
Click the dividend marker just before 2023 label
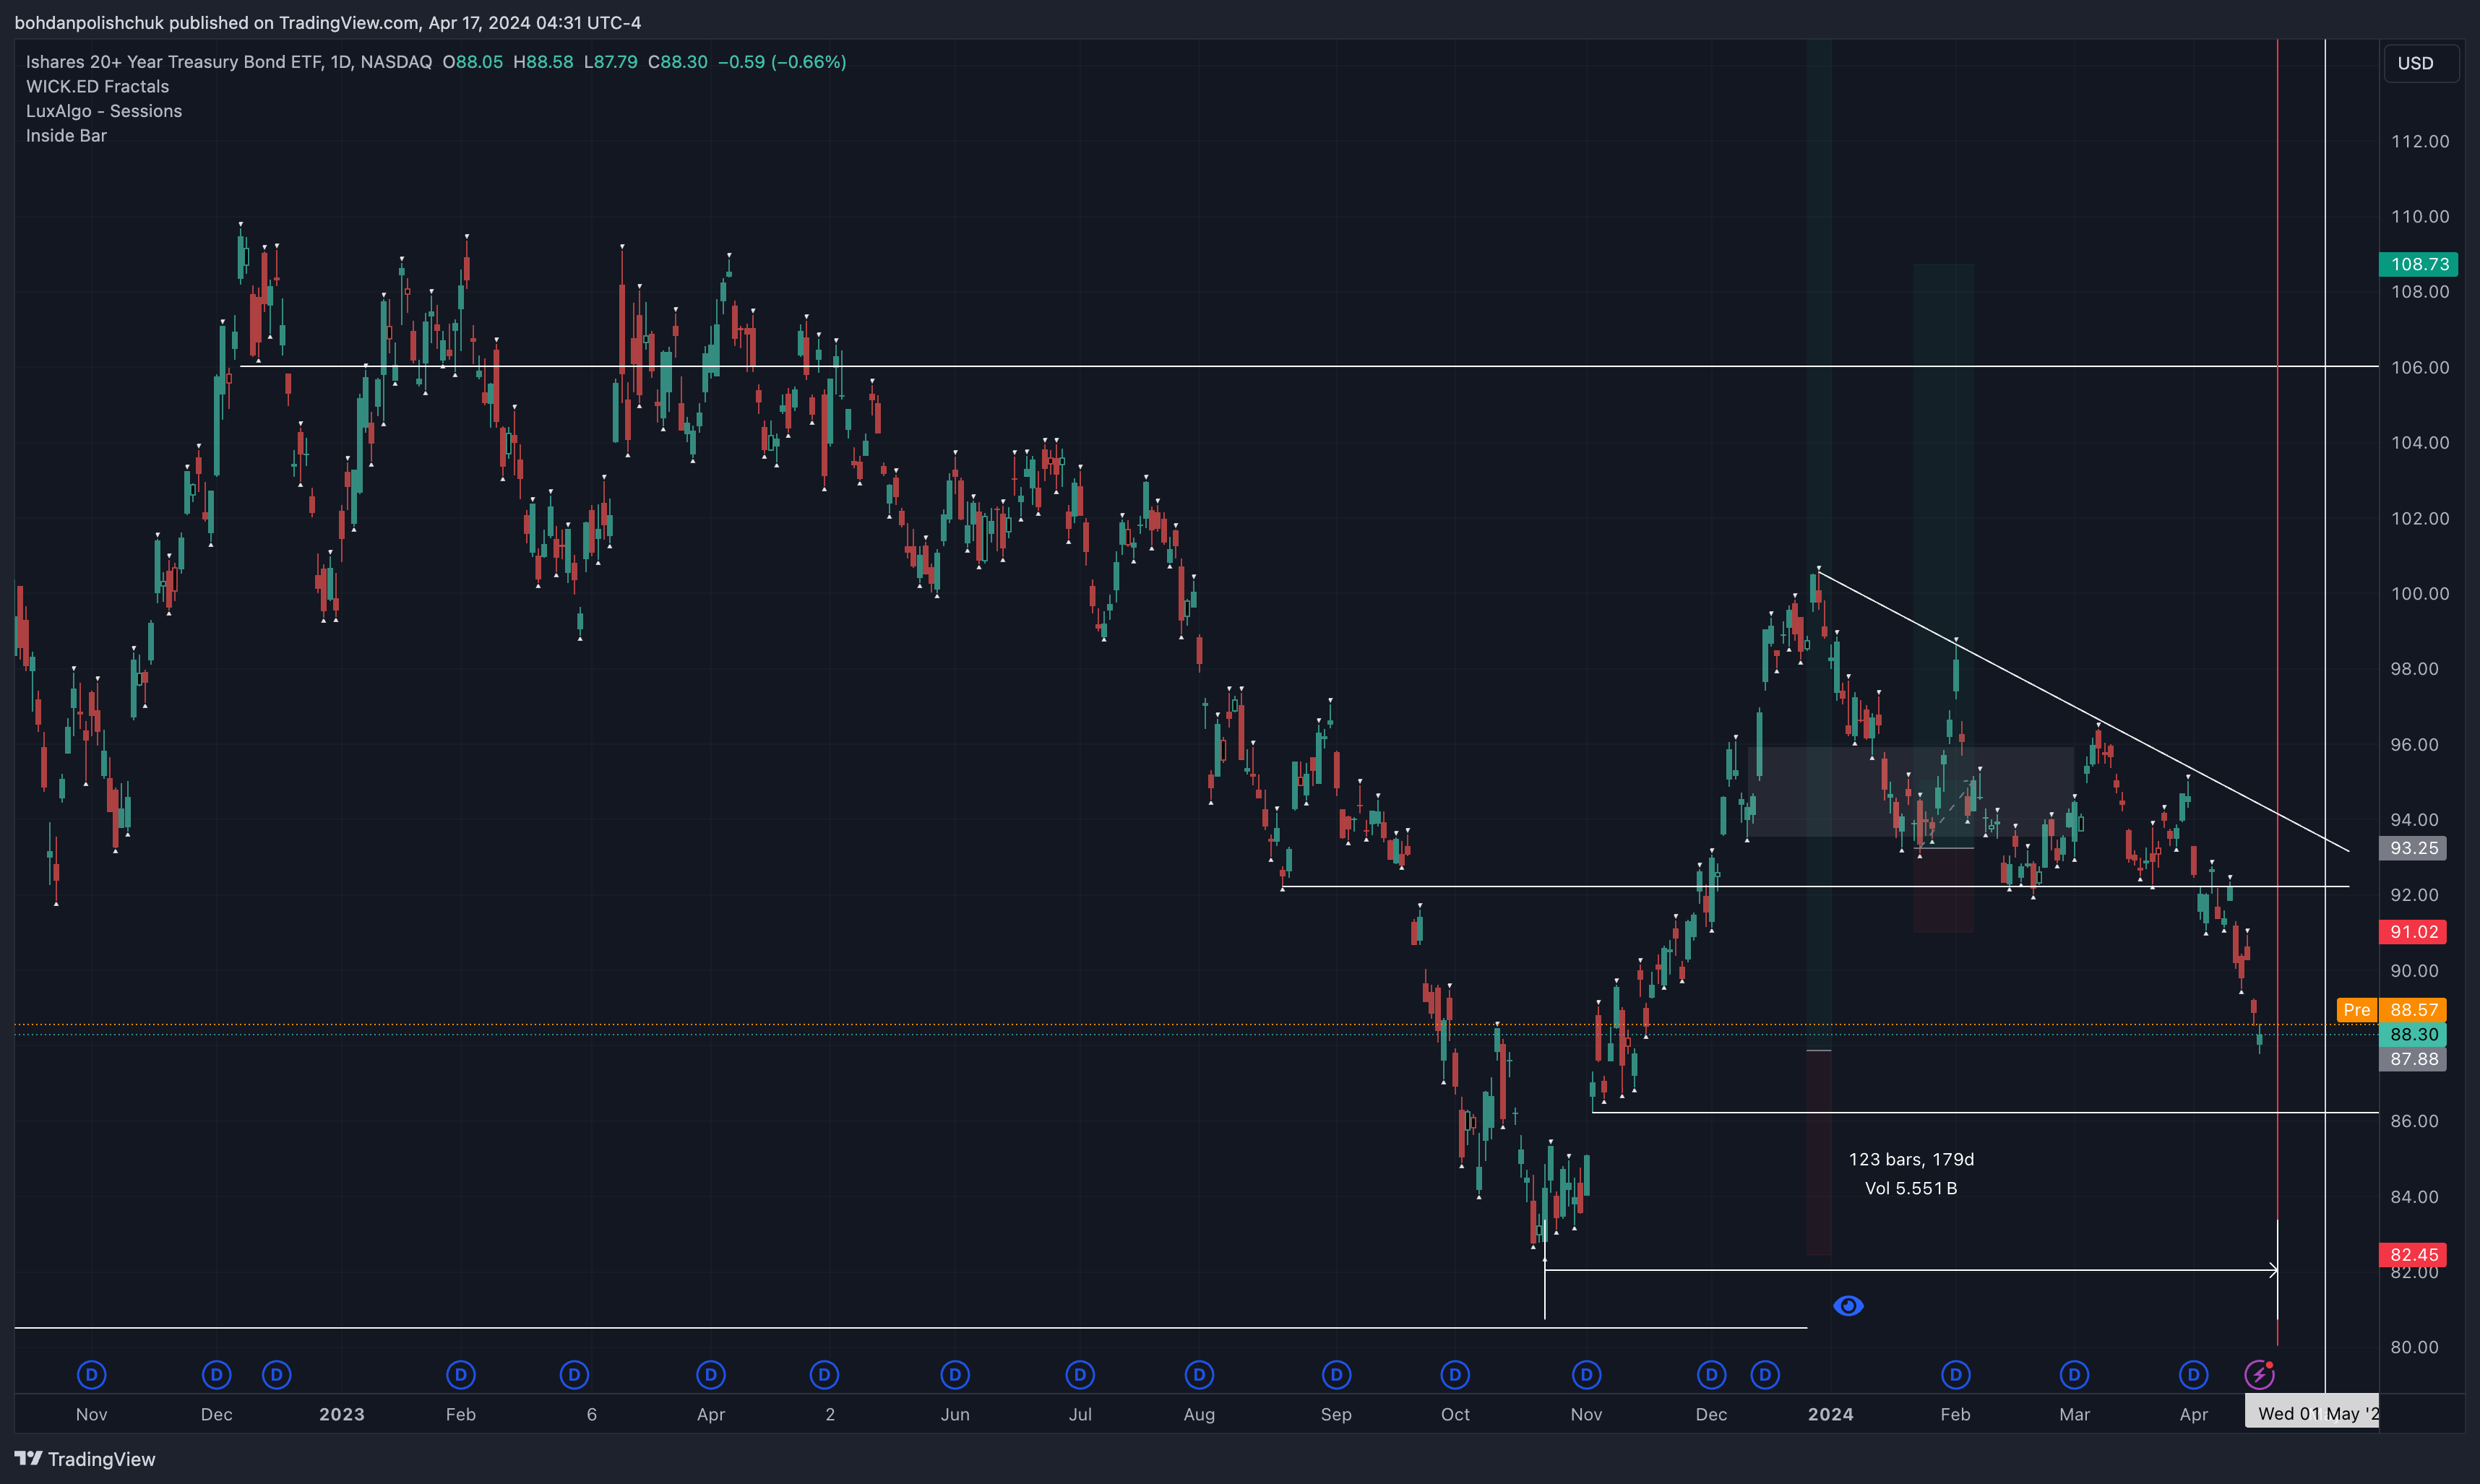tap(277, 1375)
